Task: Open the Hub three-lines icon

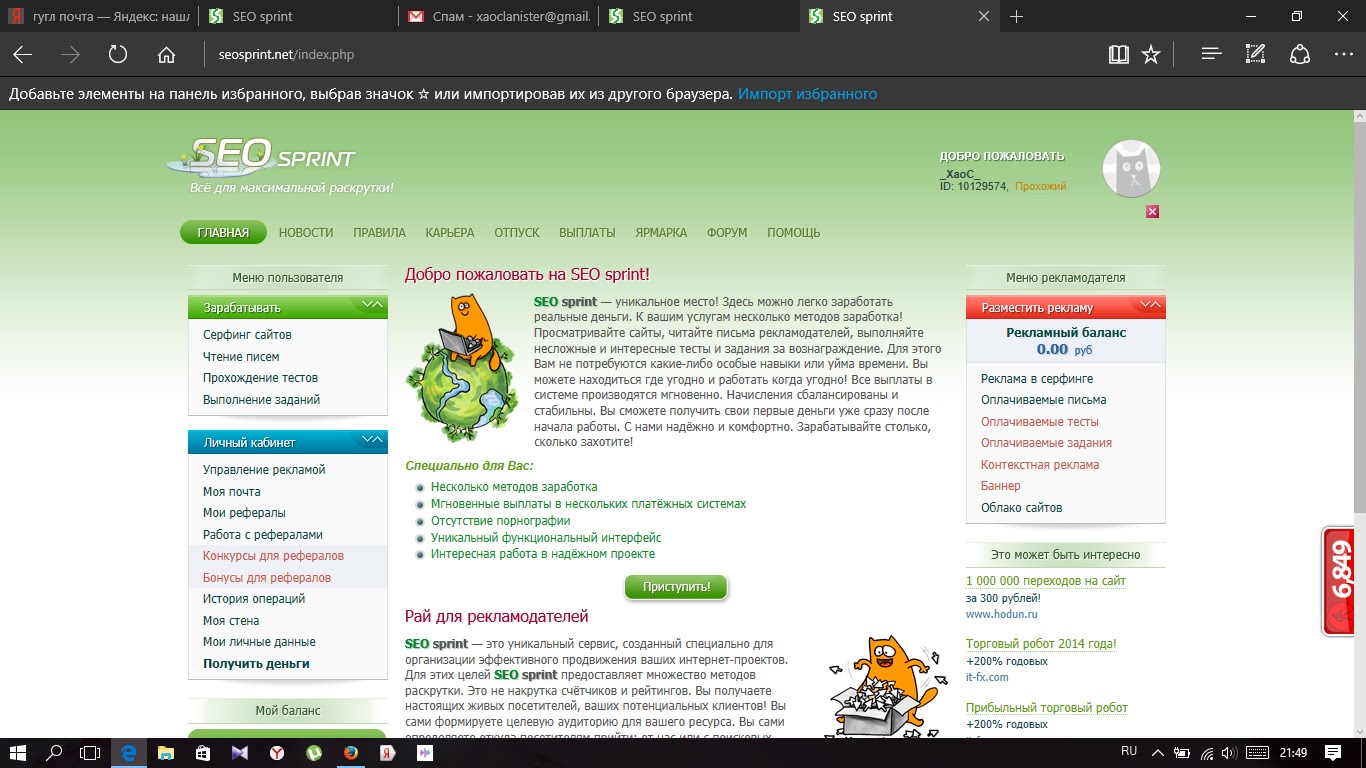Action: [1212, 55]
